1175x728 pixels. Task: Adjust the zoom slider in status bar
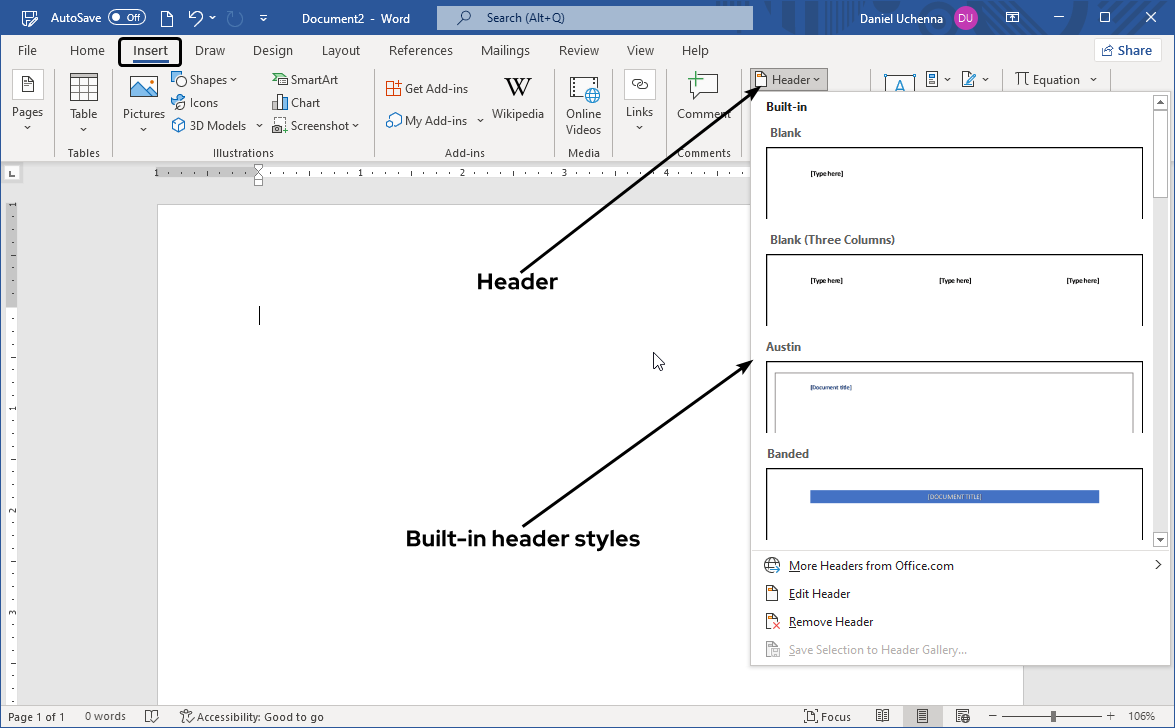1053,716
